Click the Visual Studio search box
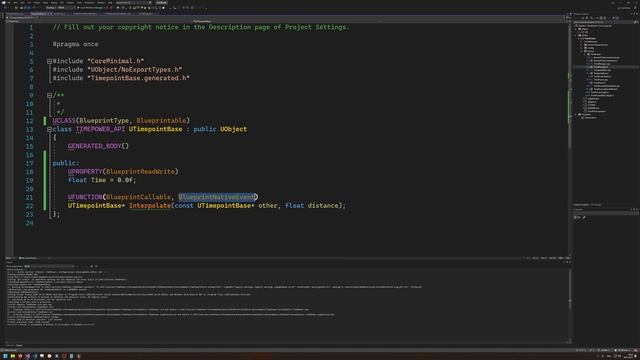Image resolution: width=640 pixels, height=360 pixels. pos(133,2)
